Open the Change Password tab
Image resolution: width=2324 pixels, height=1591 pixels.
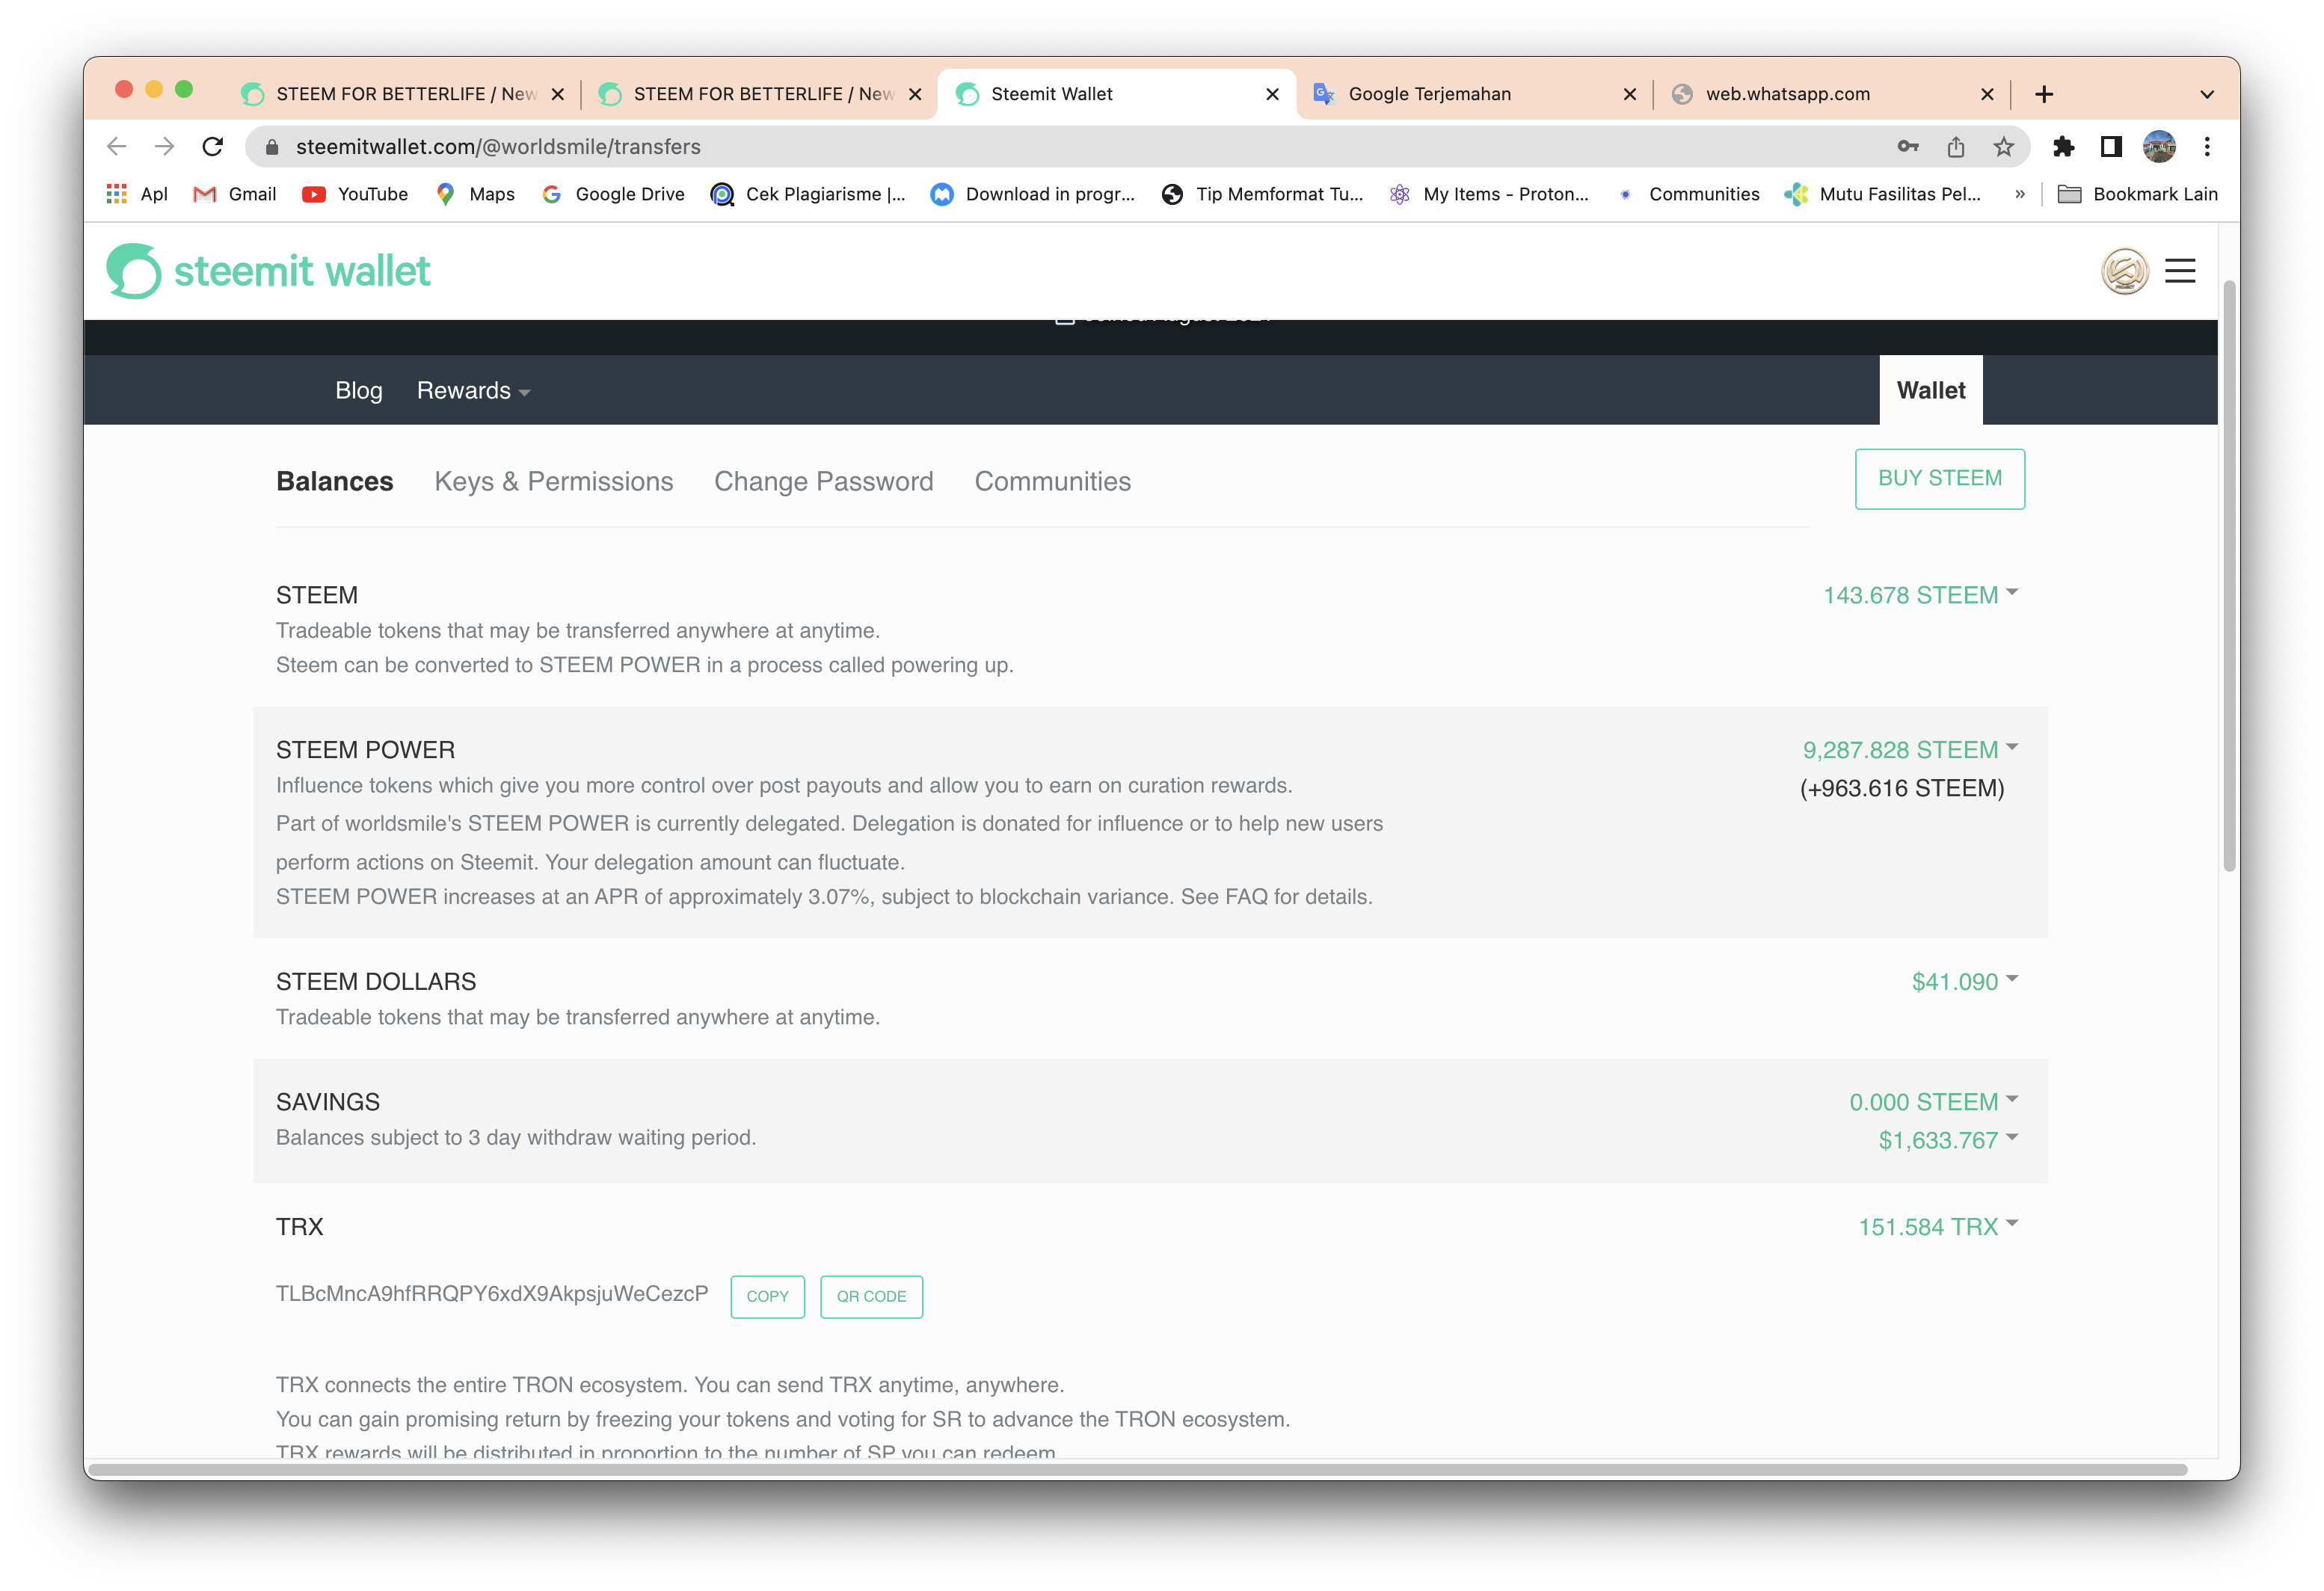tap(824, 481)
